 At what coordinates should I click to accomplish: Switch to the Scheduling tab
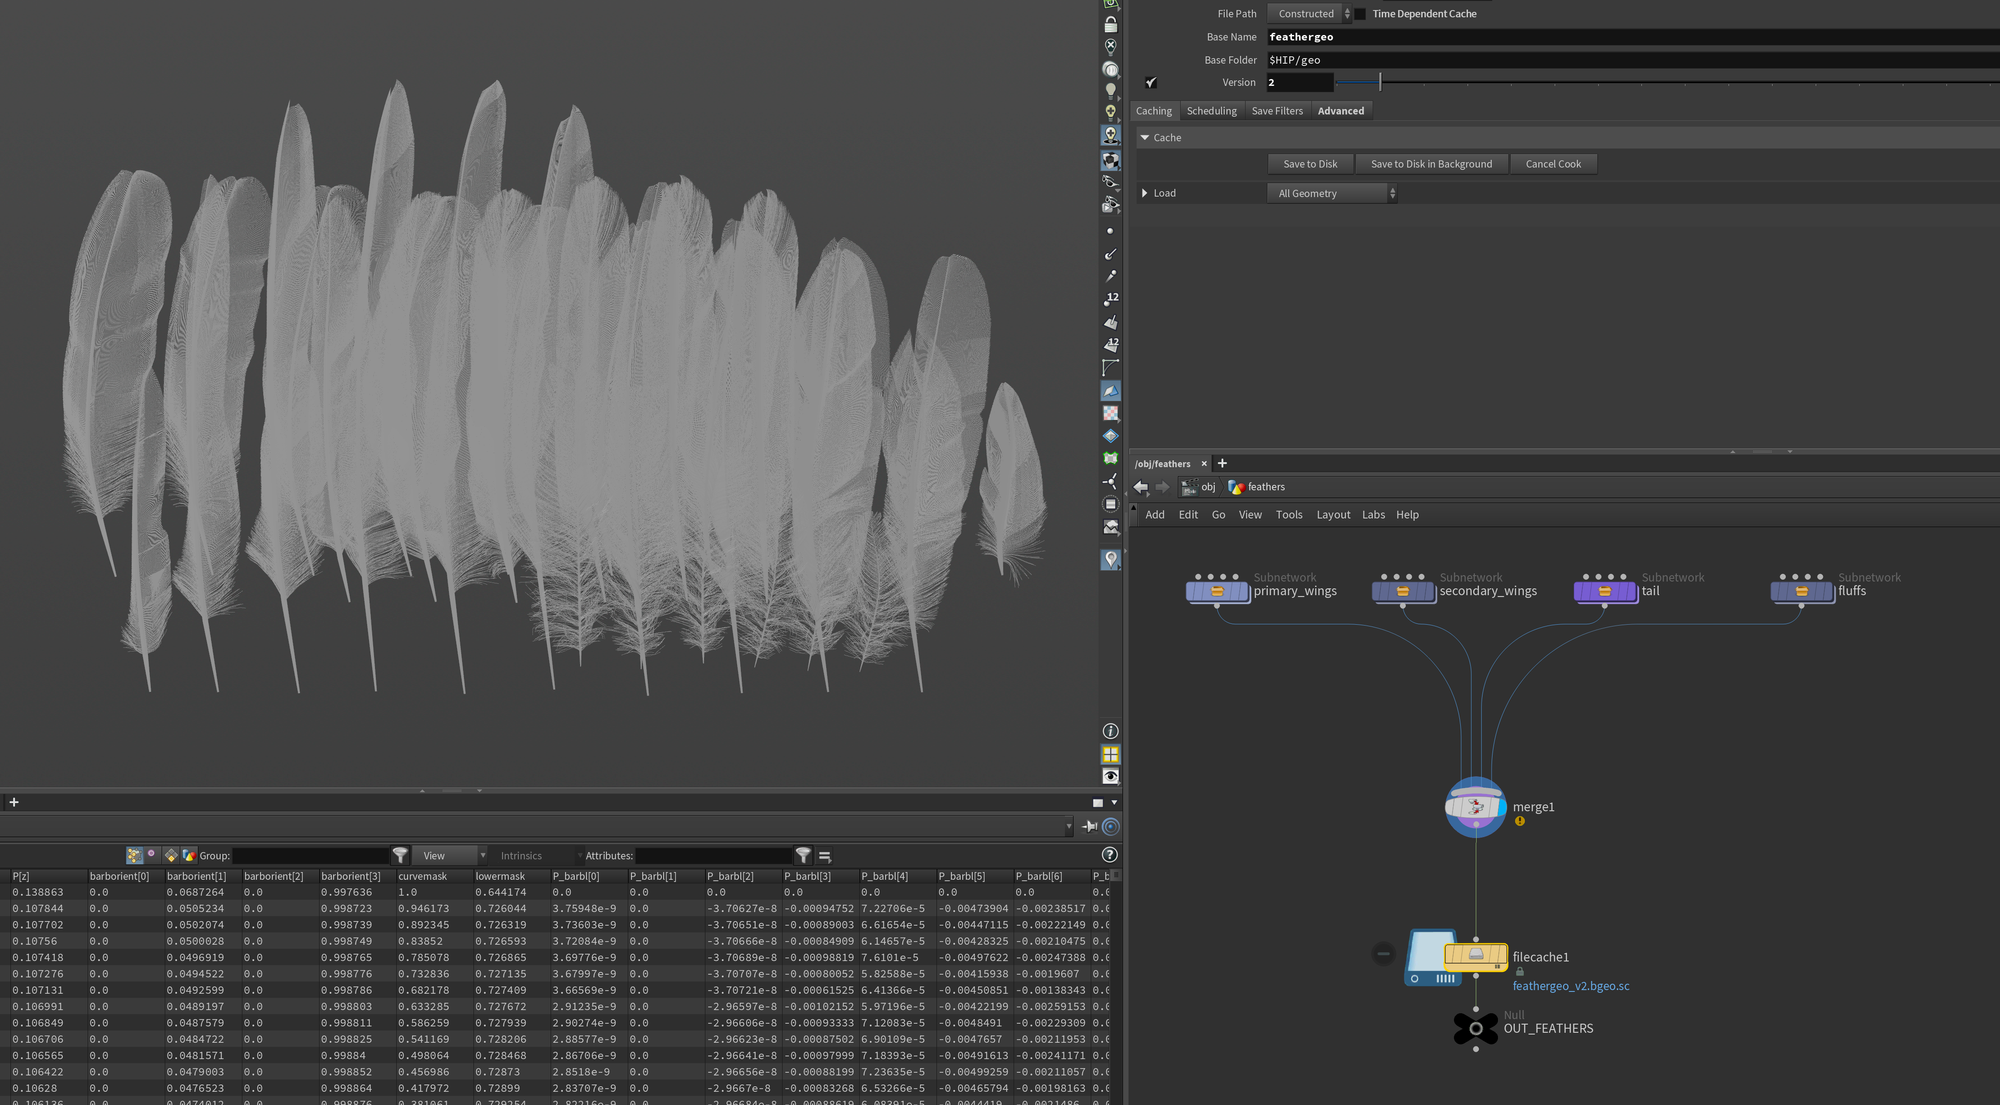coord(1211,111)
